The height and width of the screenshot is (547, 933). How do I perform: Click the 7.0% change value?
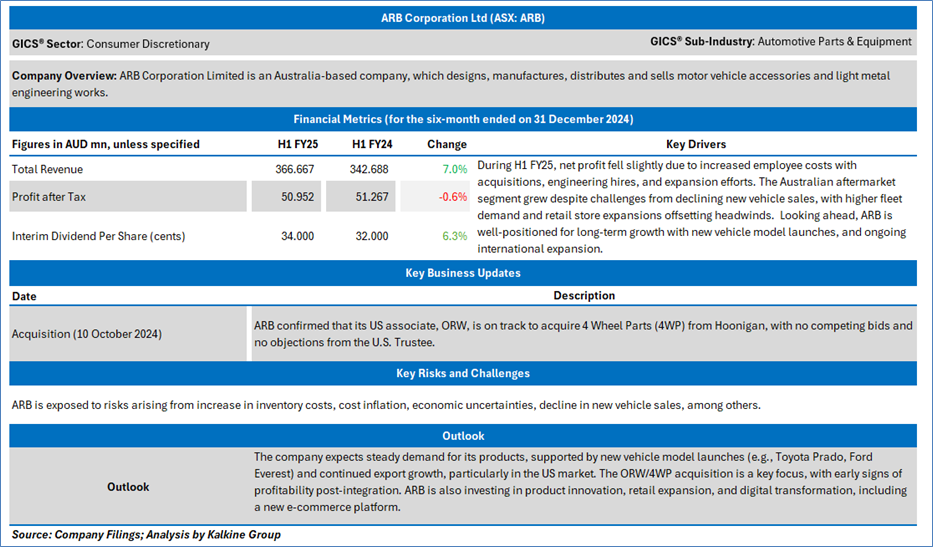455,170
